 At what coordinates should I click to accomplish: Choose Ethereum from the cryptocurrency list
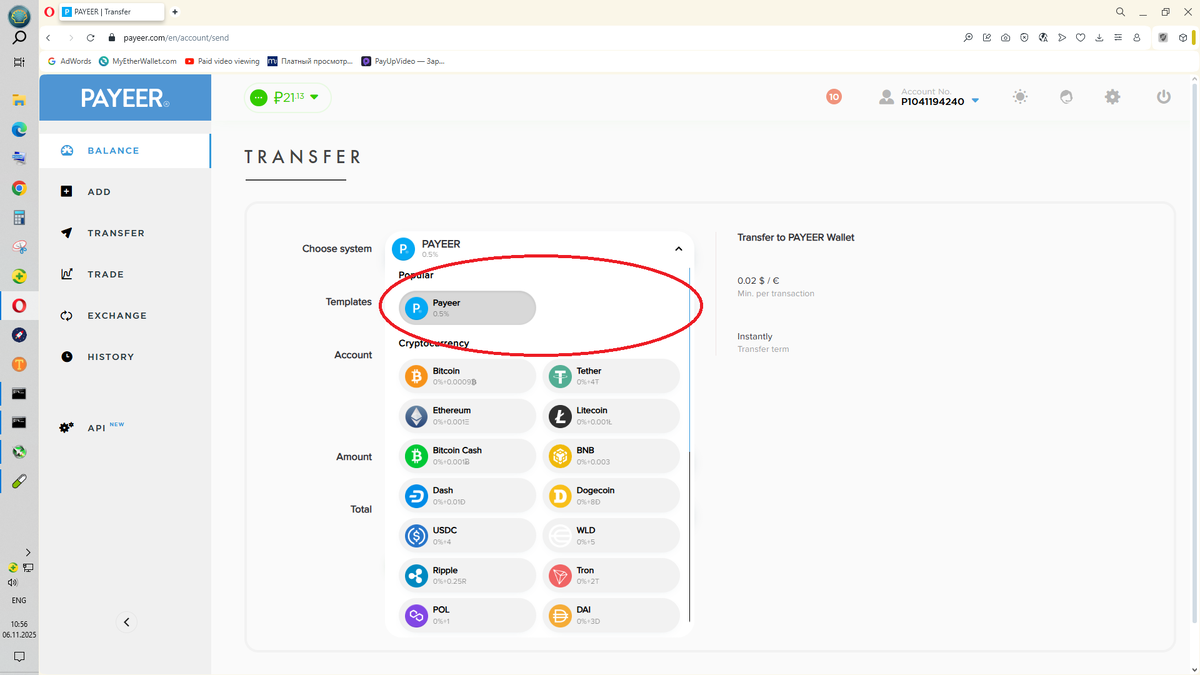[x=467, y=416]
